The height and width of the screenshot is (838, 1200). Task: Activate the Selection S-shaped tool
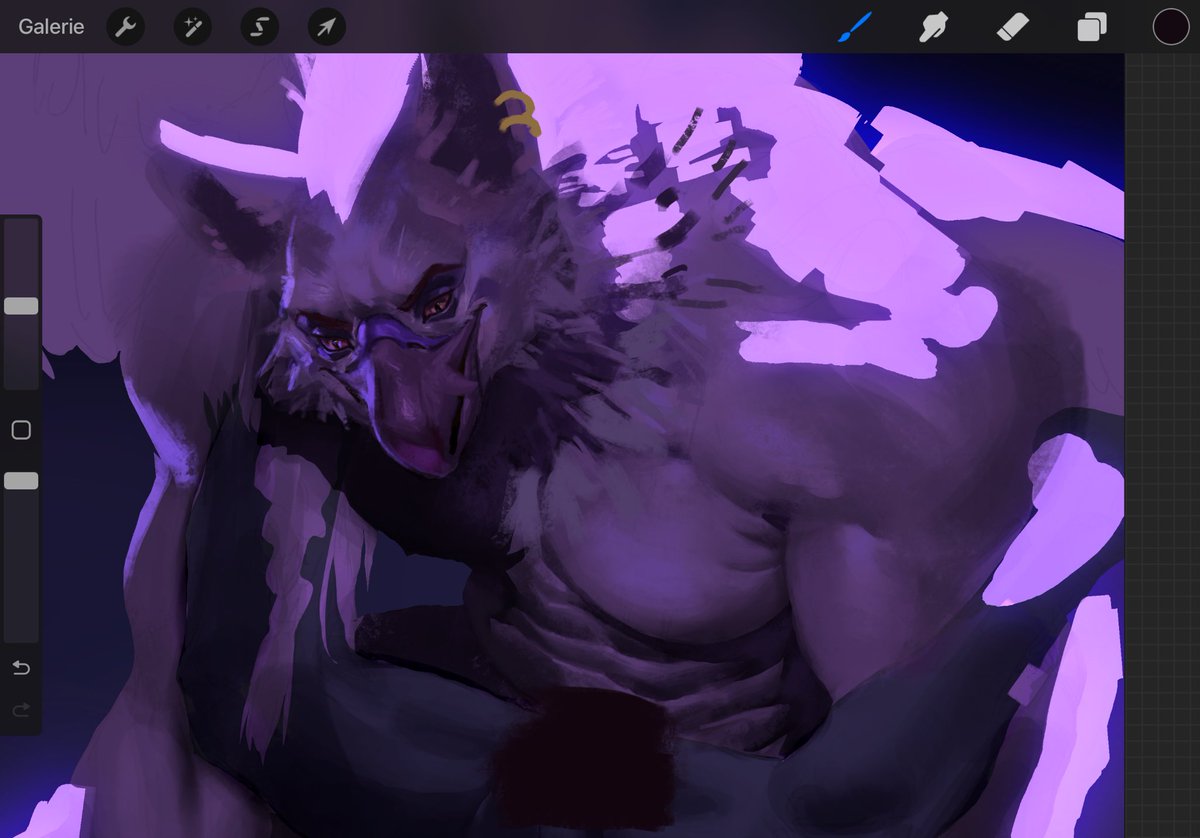click(260, 27)
